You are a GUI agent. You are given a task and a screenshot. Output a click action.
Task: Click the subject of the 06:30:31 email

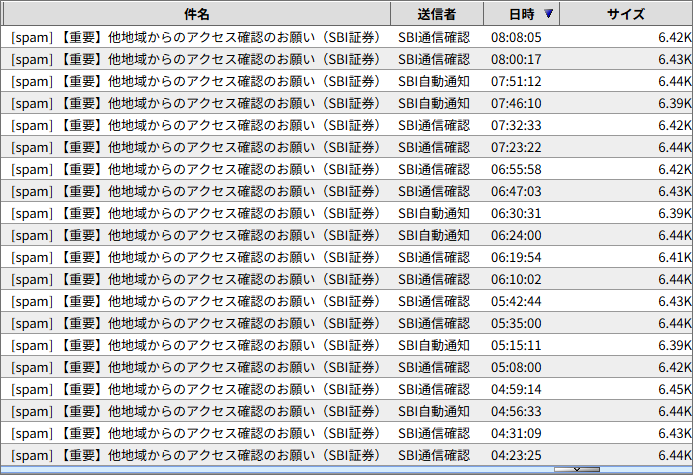196,213
